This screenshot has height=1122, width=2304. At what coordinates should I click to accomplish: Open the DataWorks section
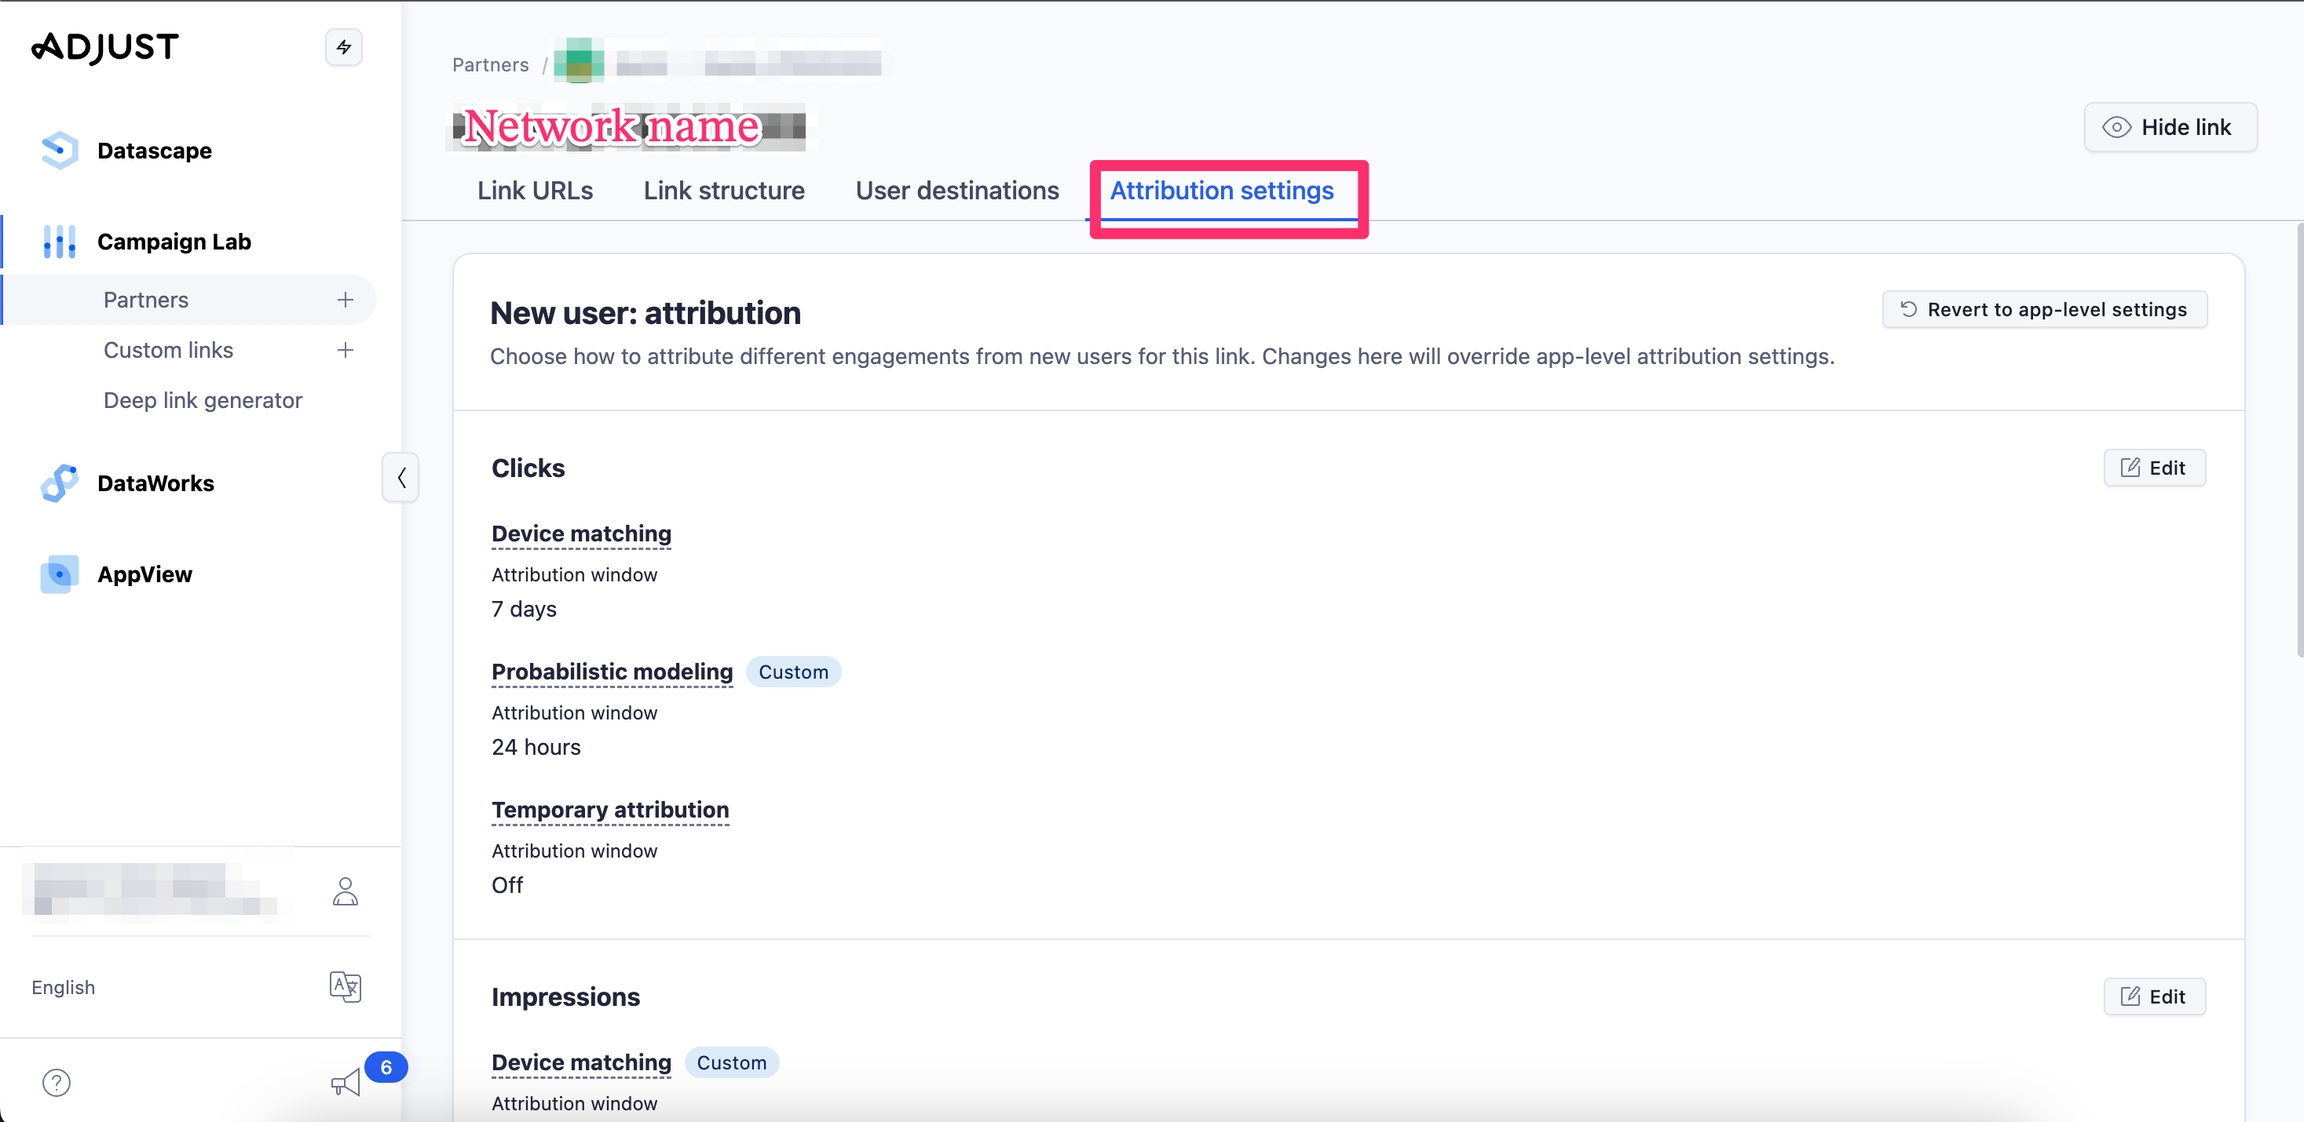point(155,483)
